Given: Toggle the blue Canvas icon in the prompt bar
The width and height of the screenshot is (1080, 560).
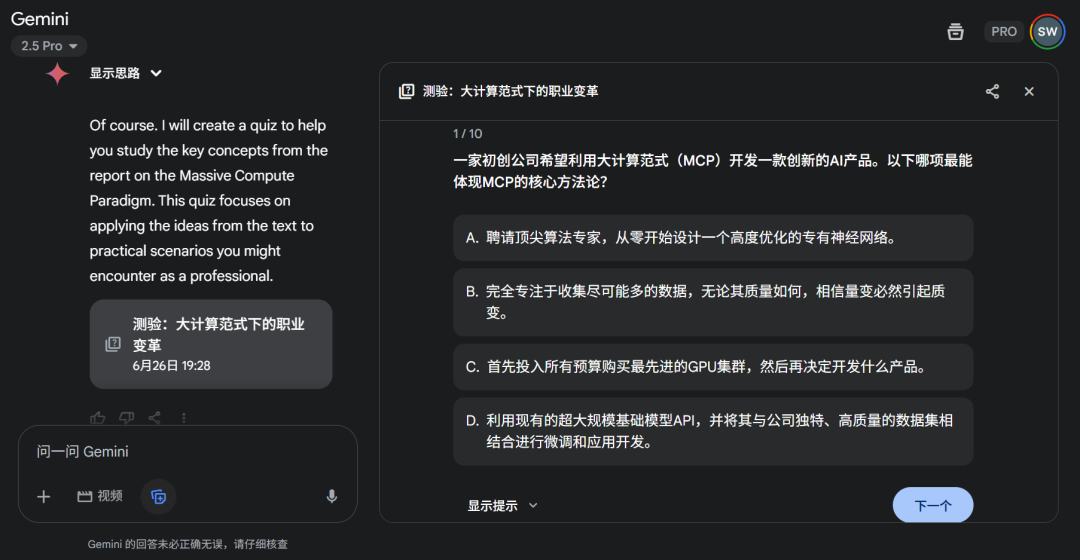Looking at the screenshot, I should 158,496.
